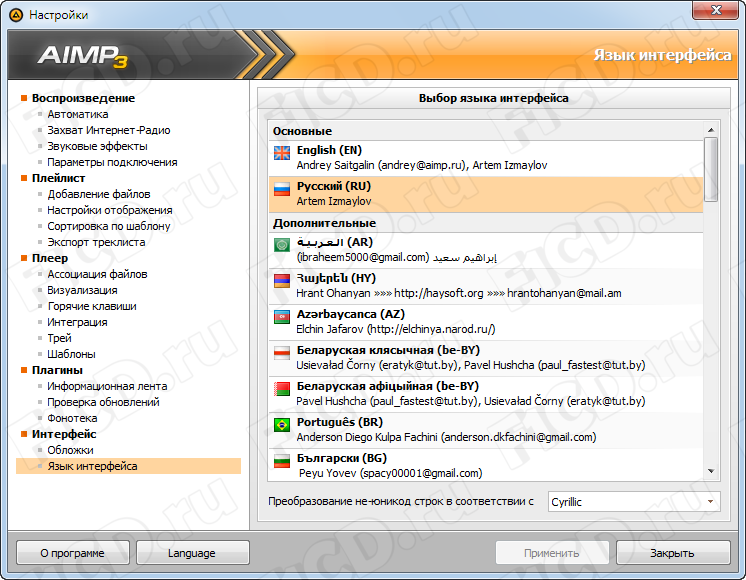Screen dimensions: 746x580
Task: Open the Плагины settings section
Action: (57, 370)
